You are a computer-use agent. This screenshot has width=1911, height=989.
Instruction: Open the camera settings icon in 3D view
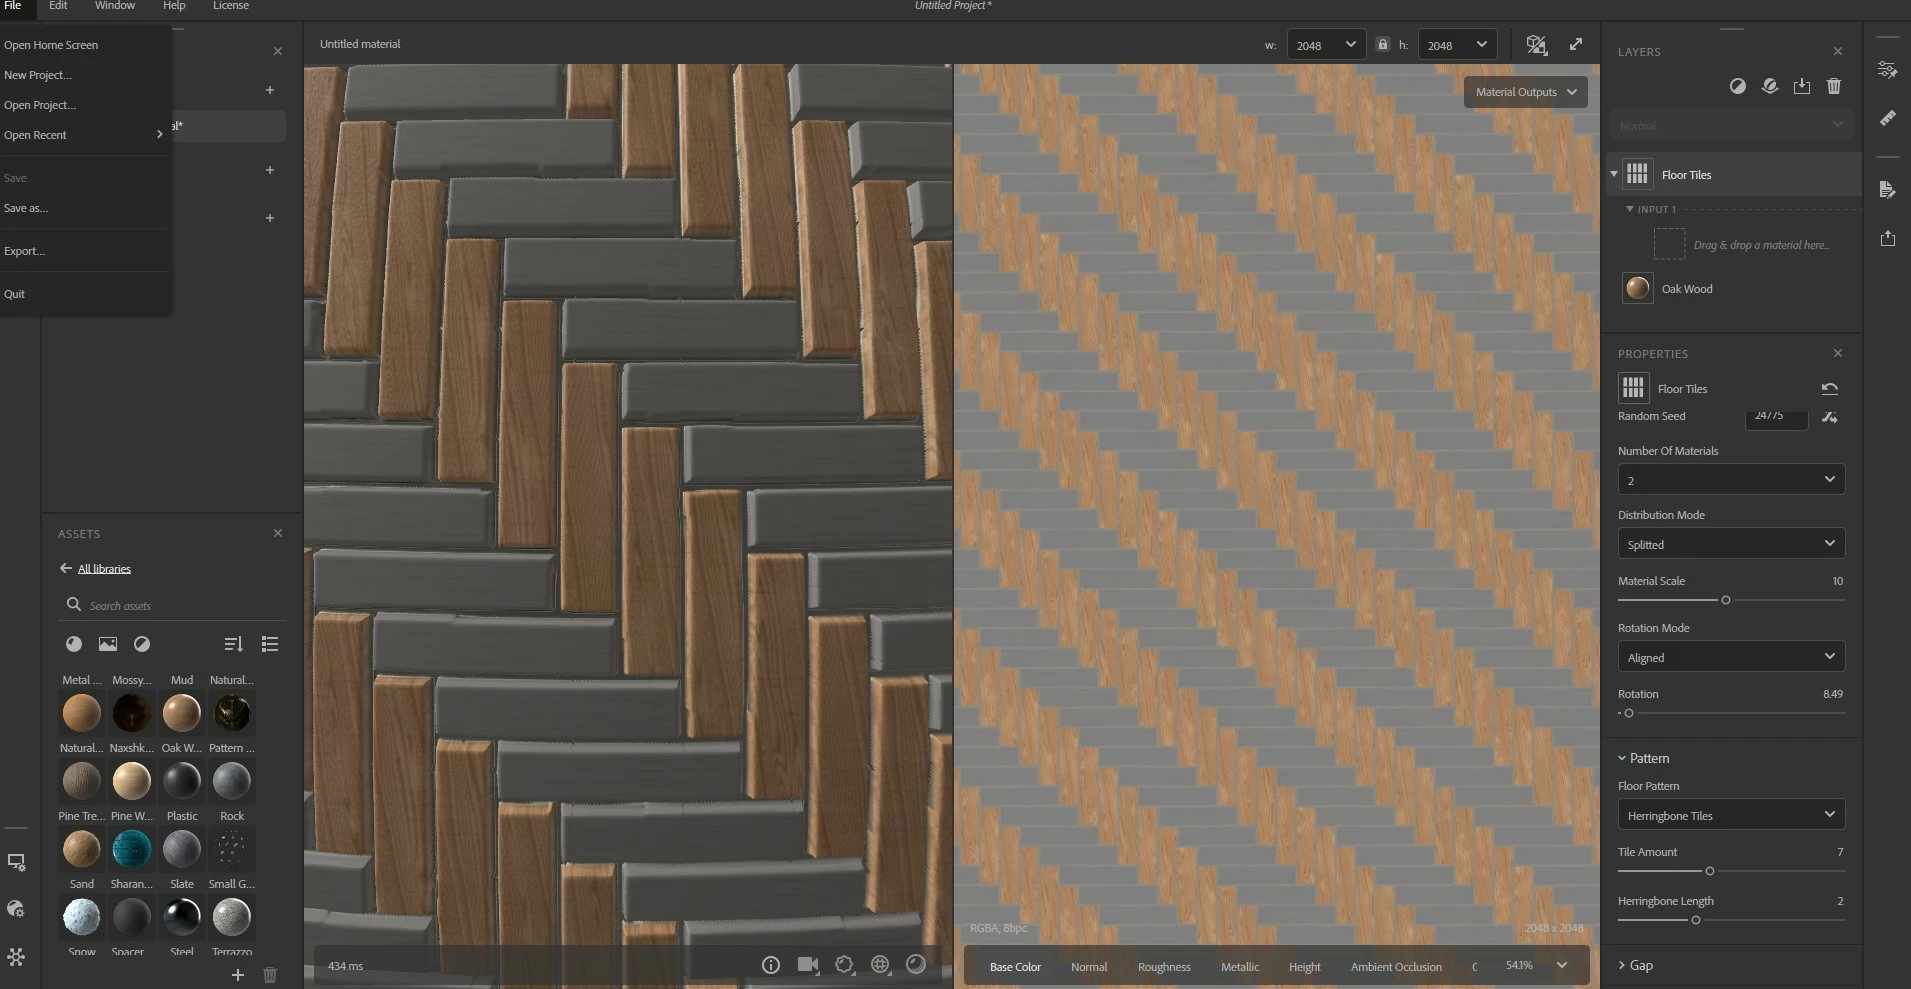[x=808, y=965]
